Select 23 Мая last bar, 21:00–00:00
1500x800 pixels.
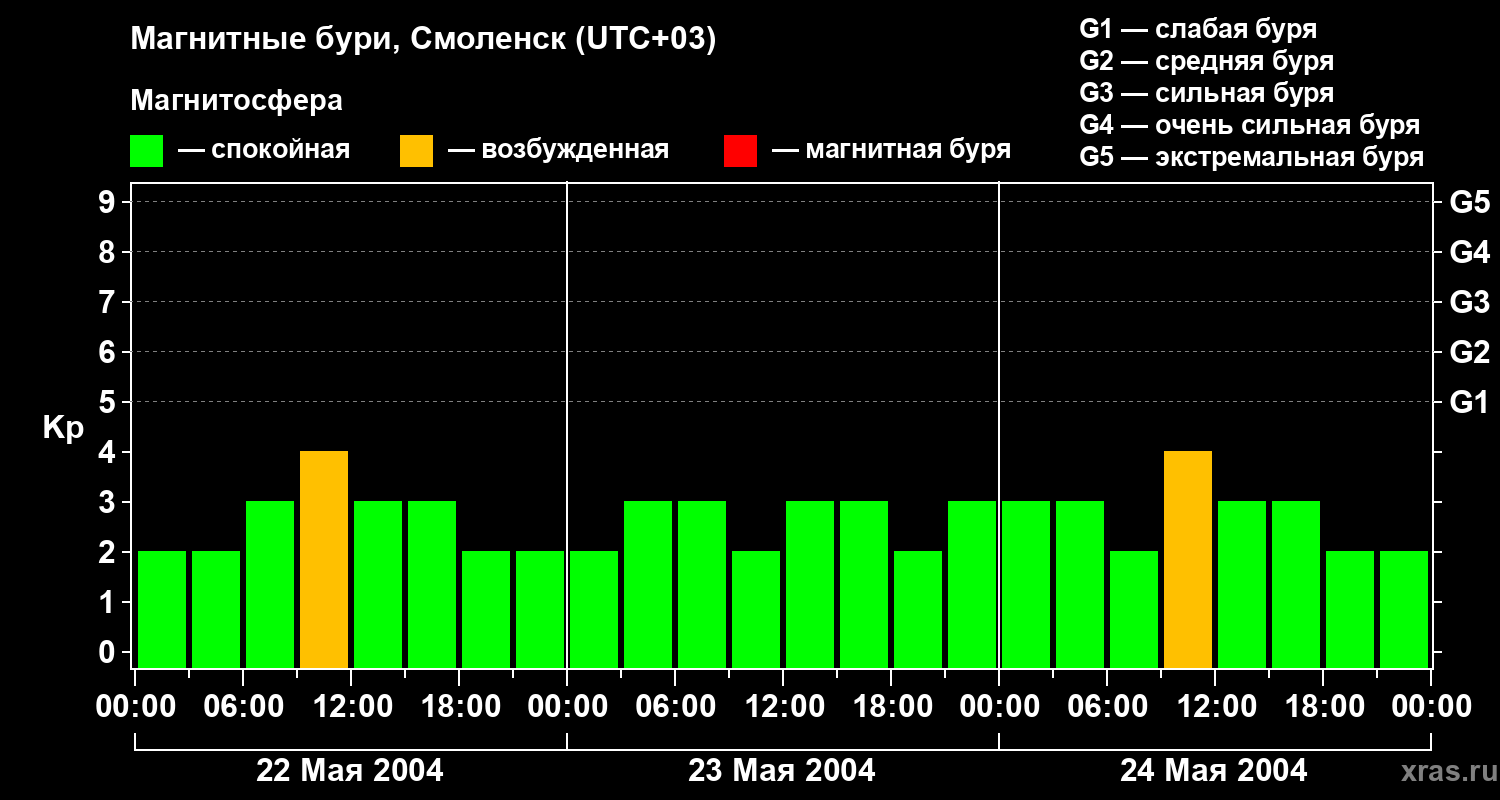(972, 584)
